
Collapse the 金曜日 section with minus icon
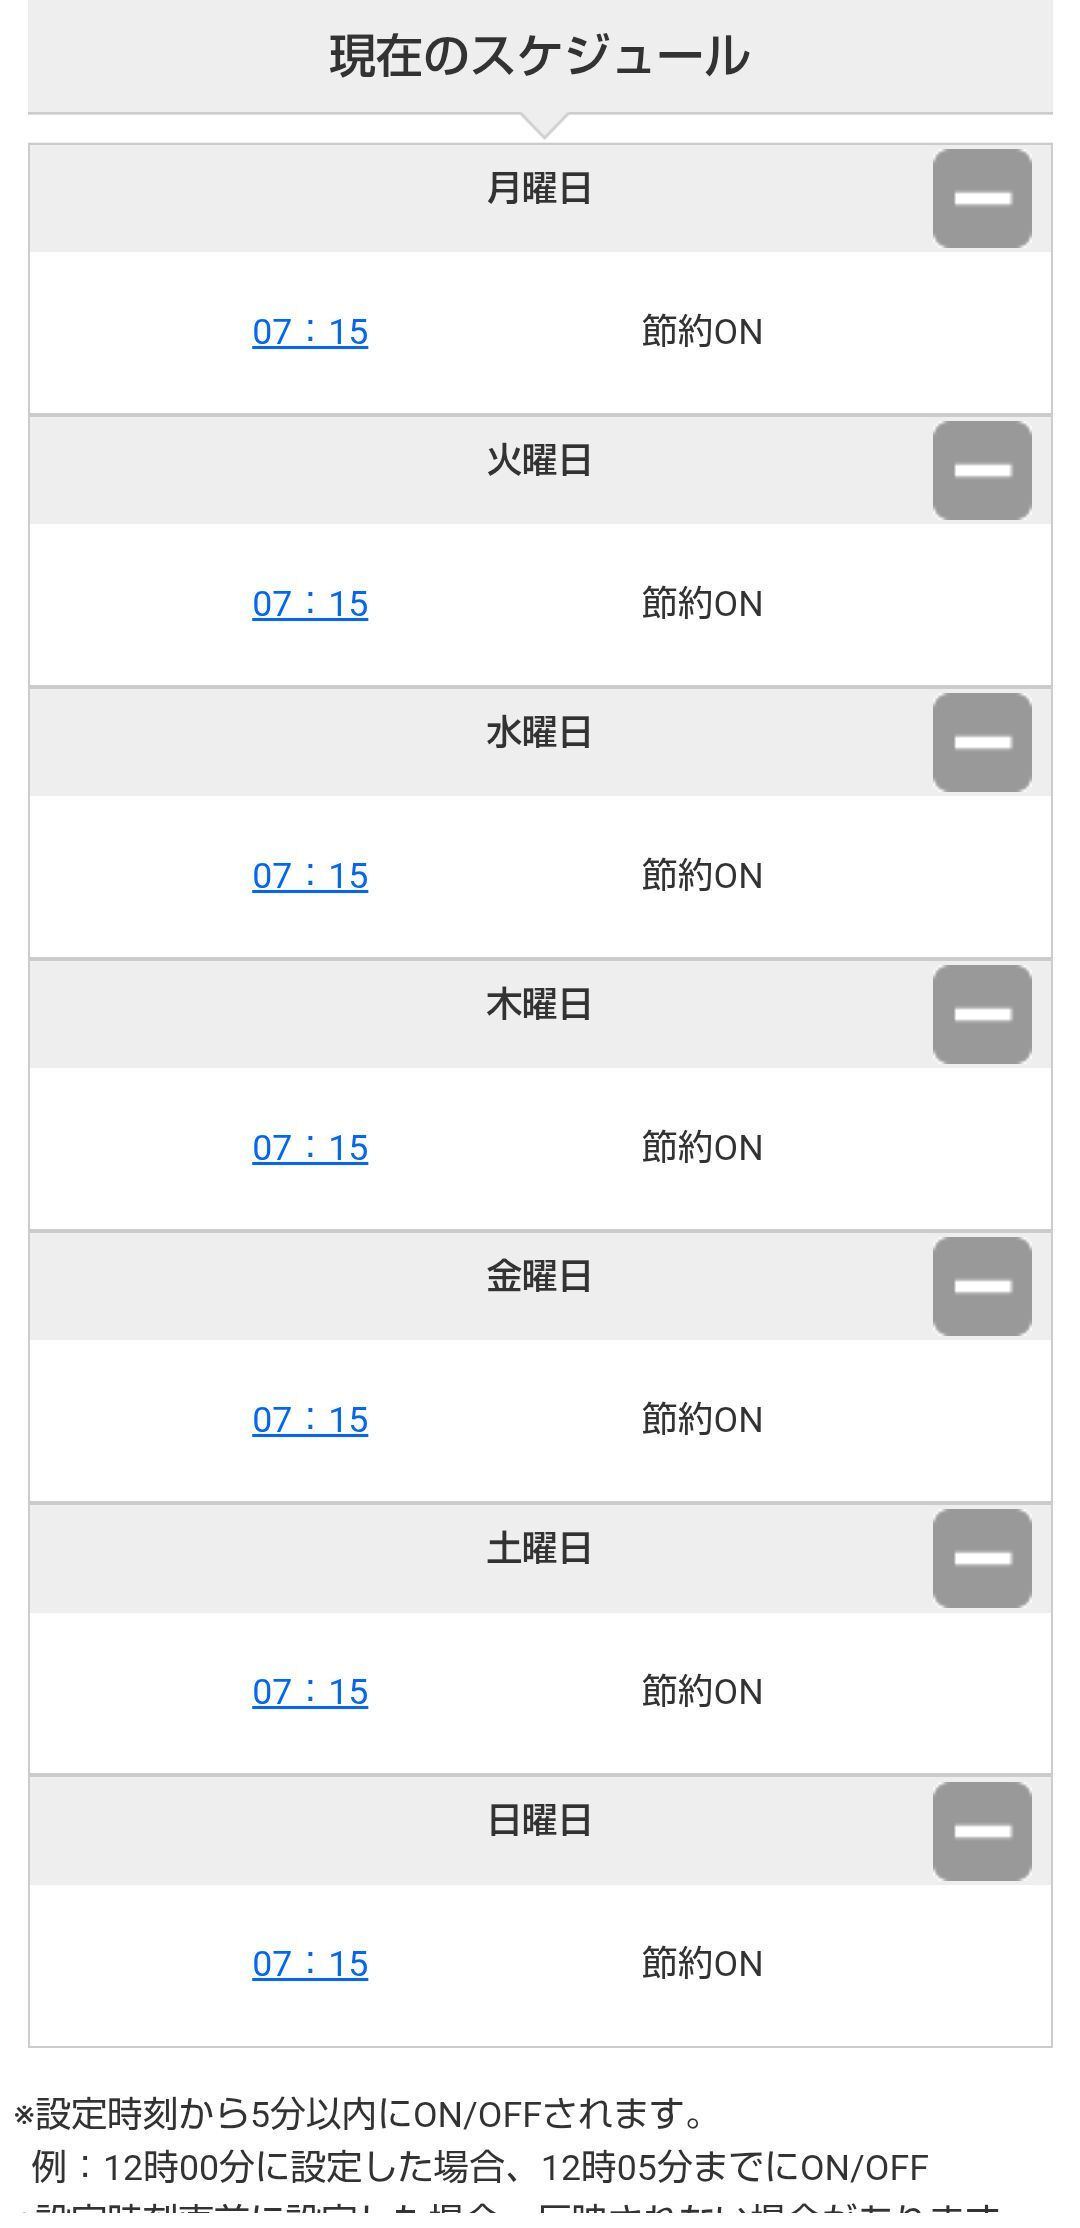click(x=981, y=1286)
